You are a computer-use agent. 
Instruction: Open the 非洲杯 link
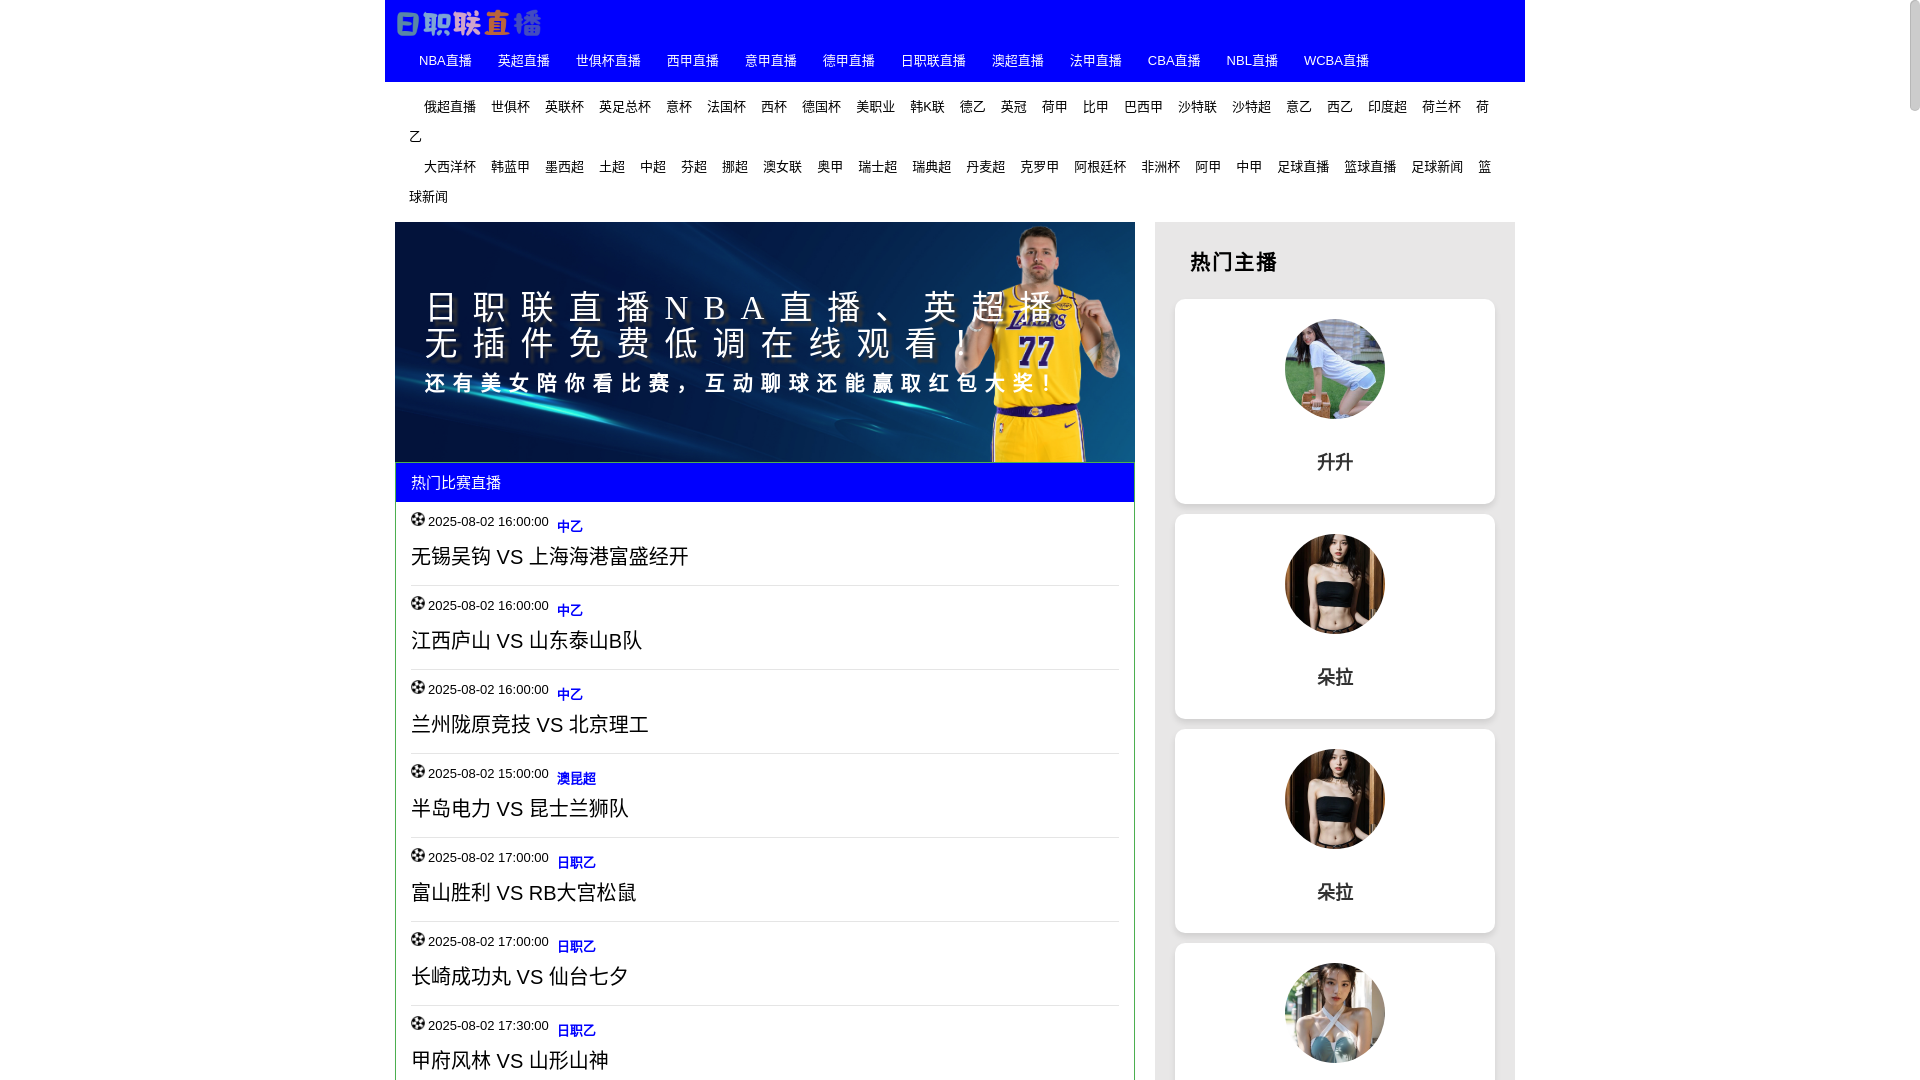click(x=1161, y=167)
